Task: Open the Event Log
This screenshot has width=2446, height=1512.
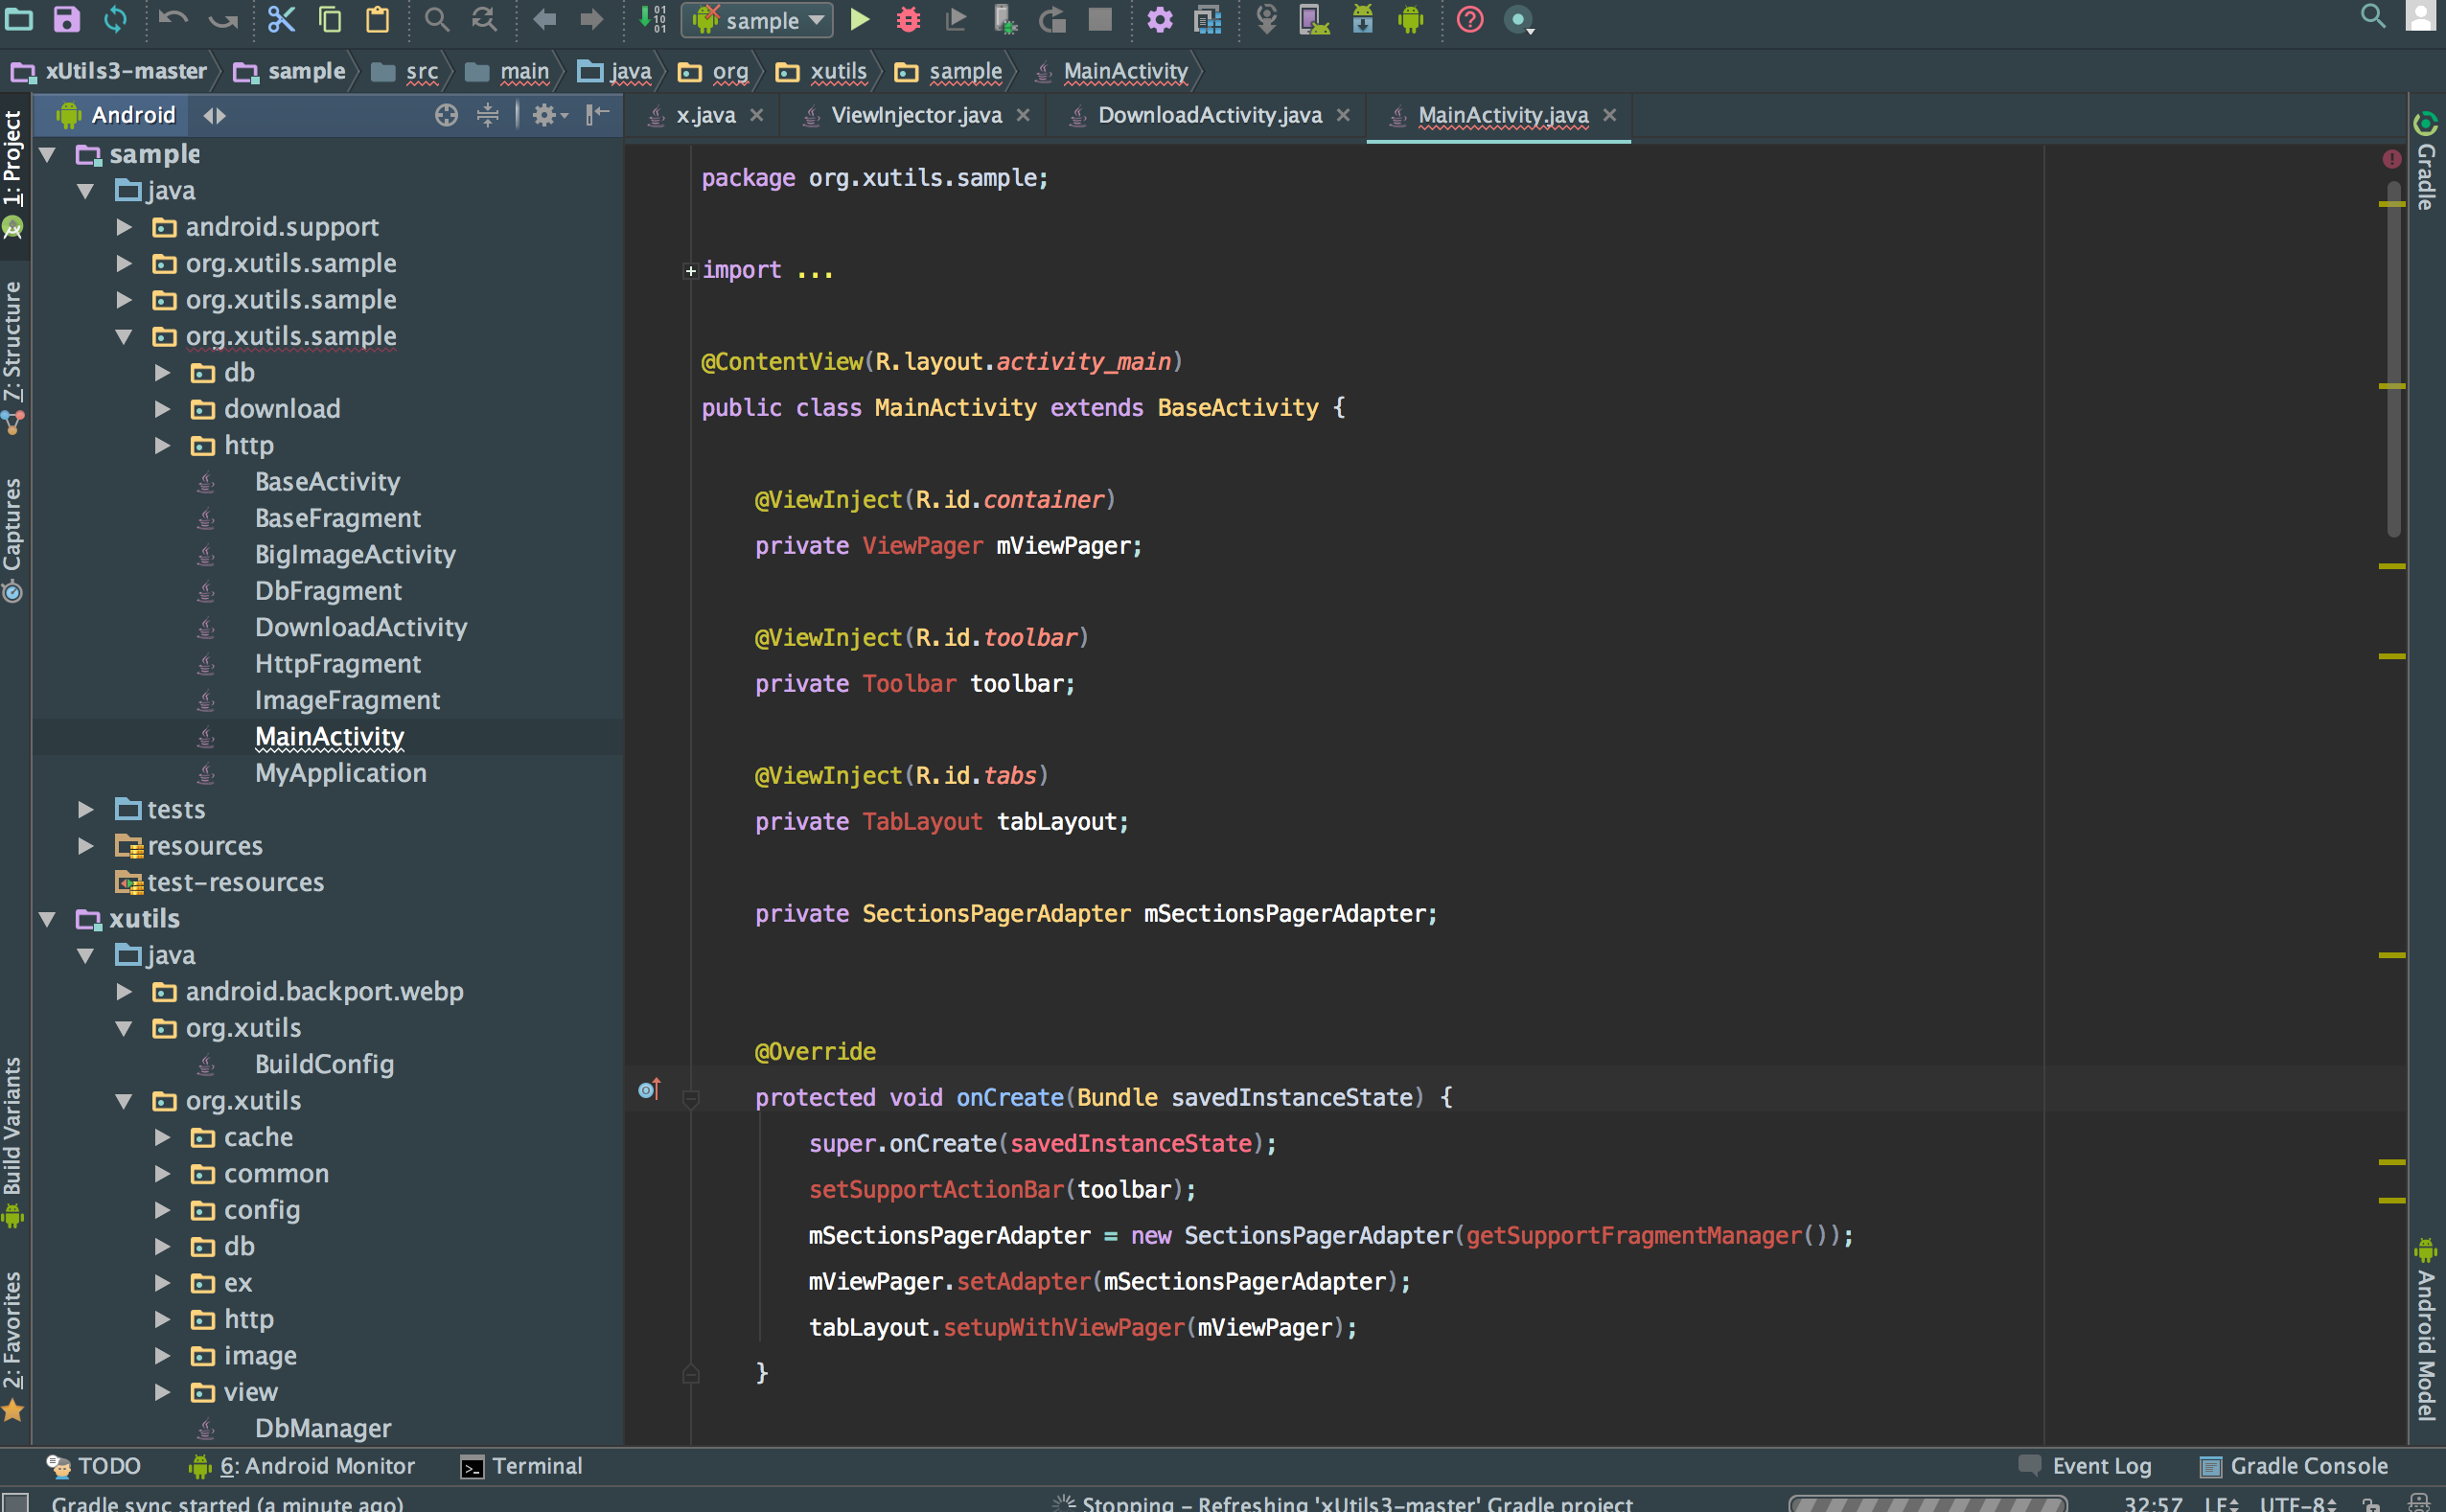Action: [x=2084, y=1466]
